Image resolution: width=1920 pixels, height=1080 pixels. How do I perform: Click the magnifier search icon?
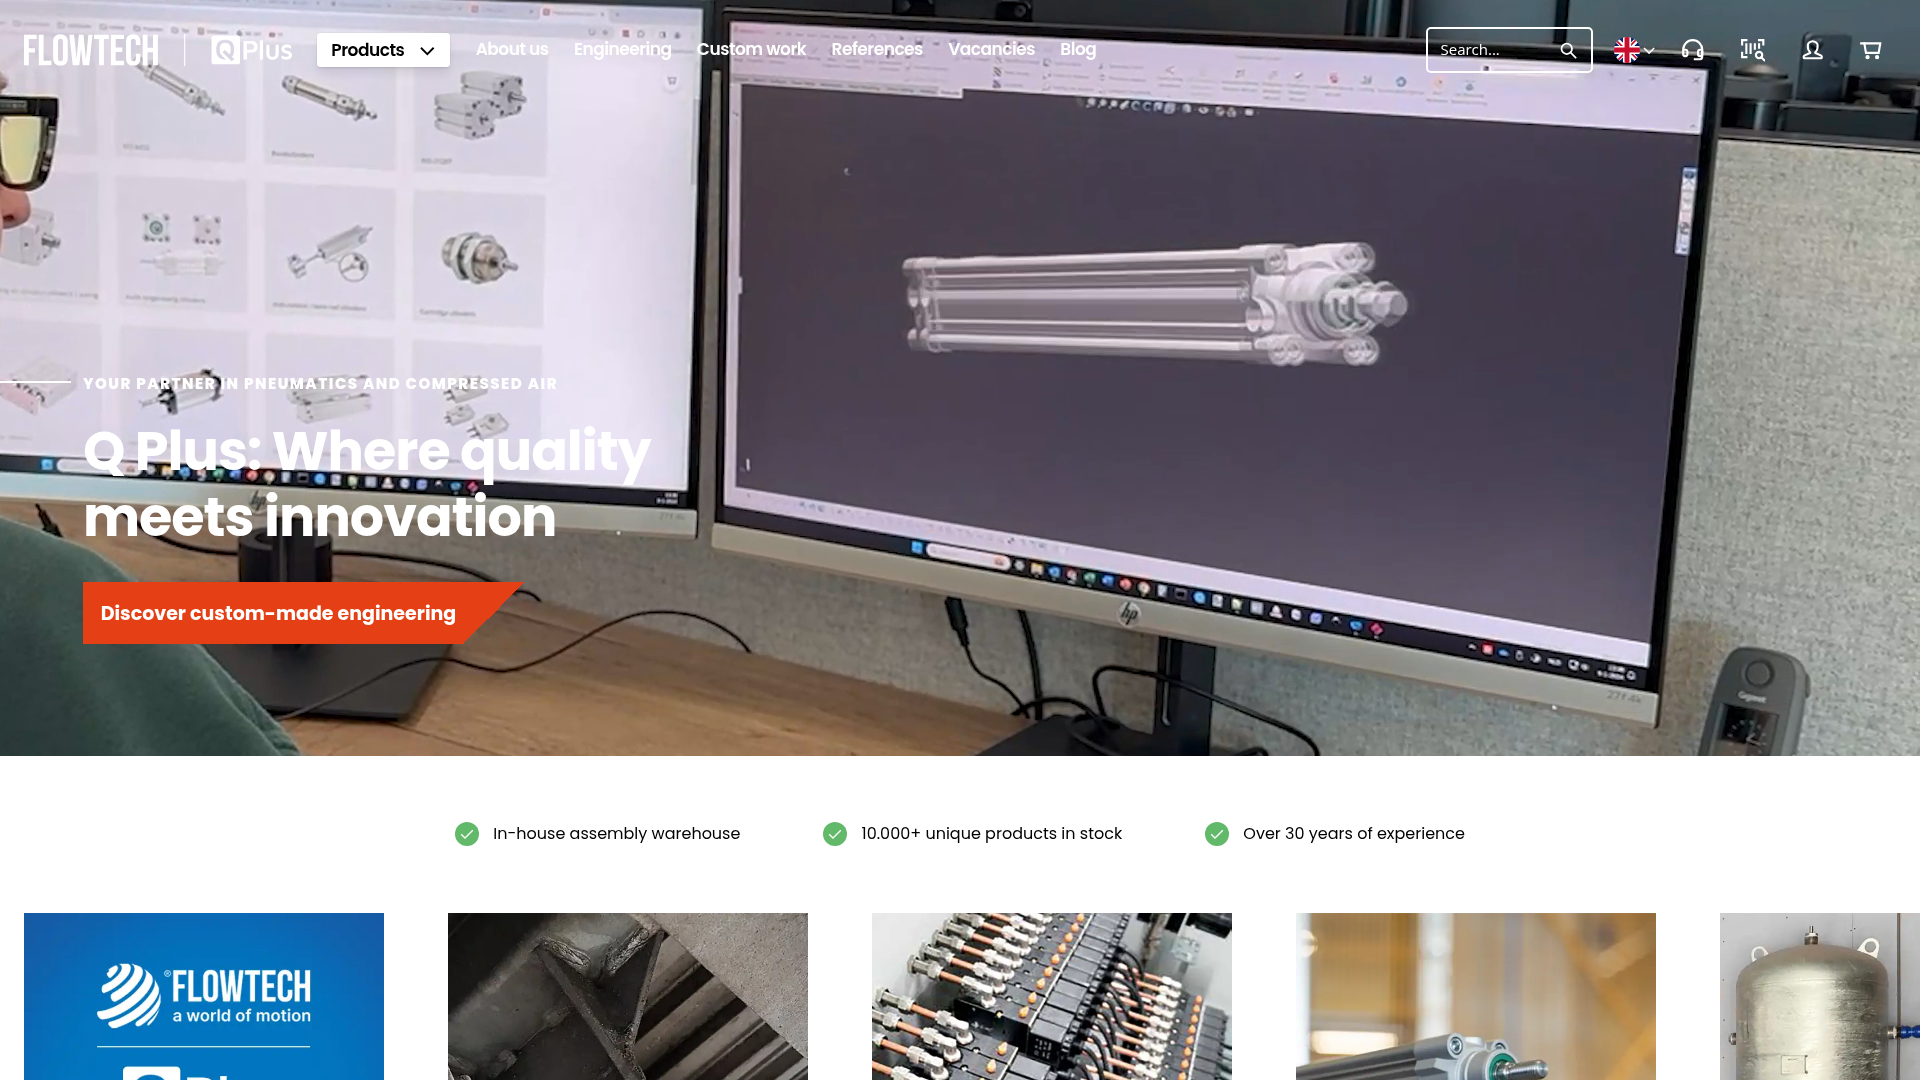coord(1568,50)
